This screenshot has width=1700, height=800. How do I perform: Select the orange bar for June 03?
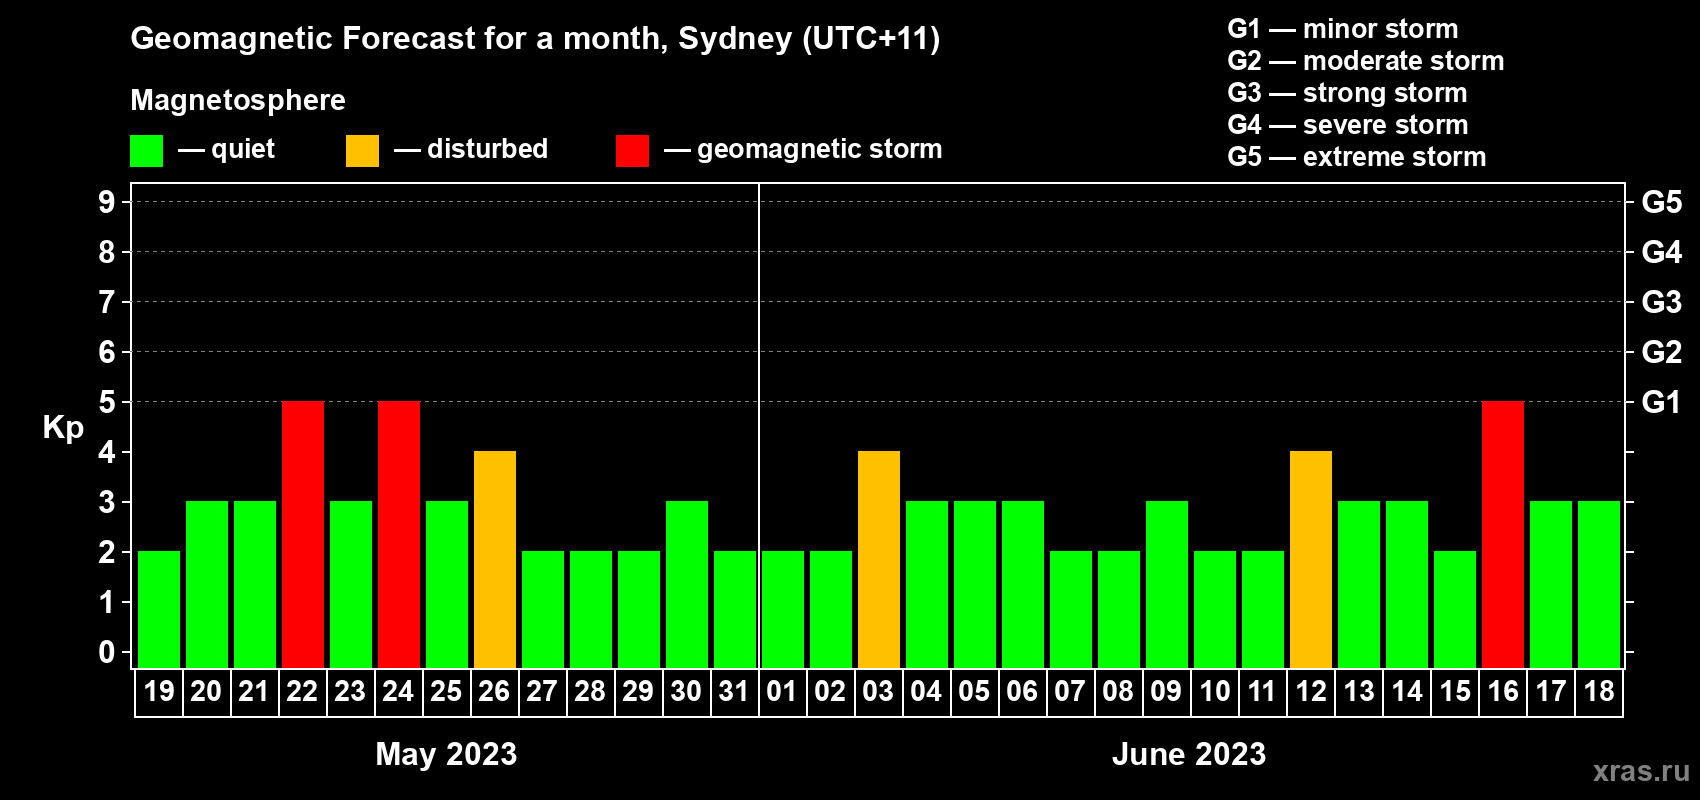(x=879, y=559)
